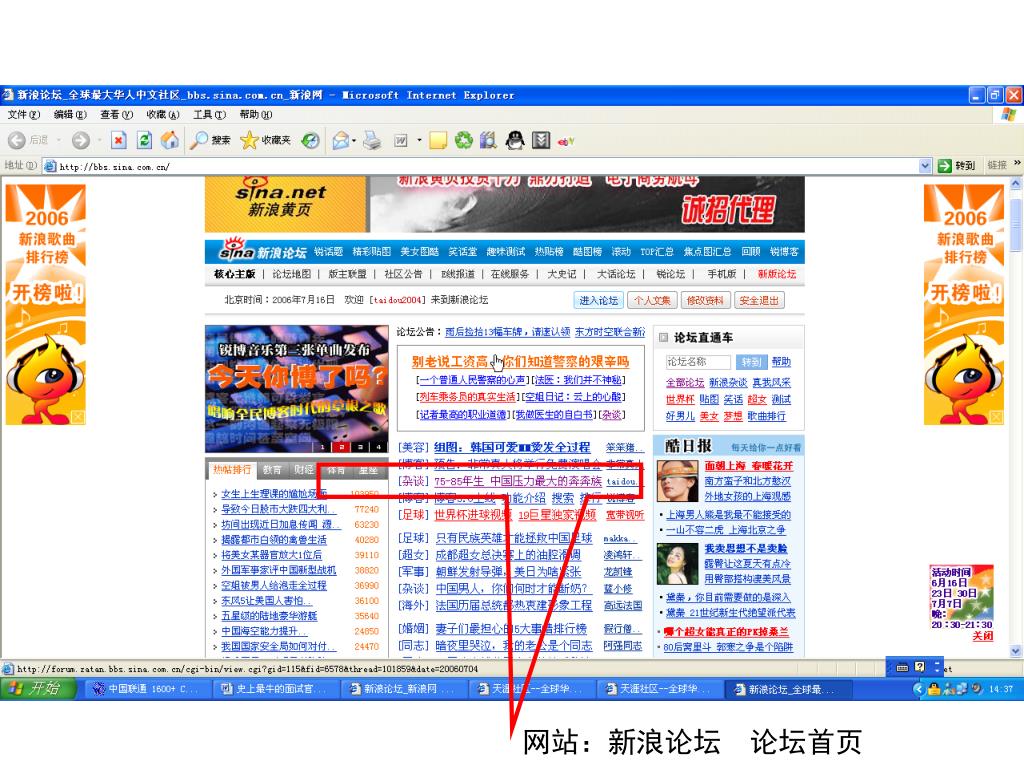The height and width of the screenshot is (768, 1024).
Task: Close the activity popup via 关闭 link
Action: click(983, 635)
